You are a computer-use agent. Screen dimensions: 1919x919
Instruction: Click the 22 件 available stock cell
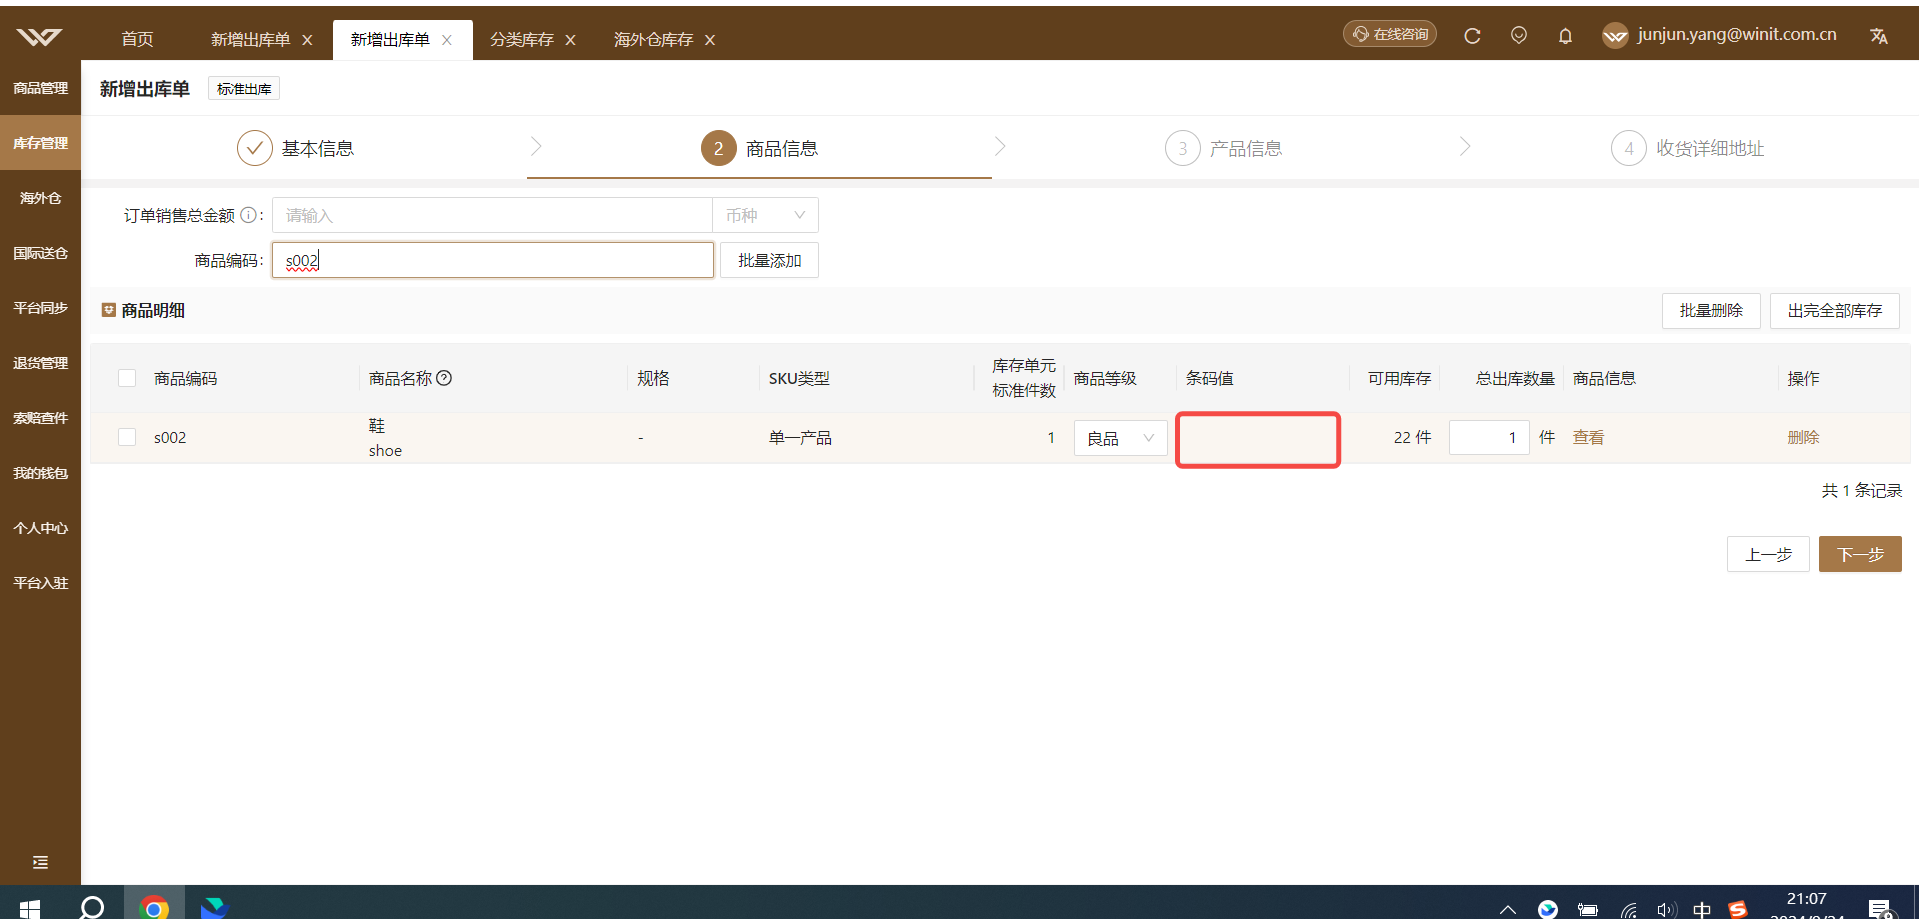point(1412,437)
